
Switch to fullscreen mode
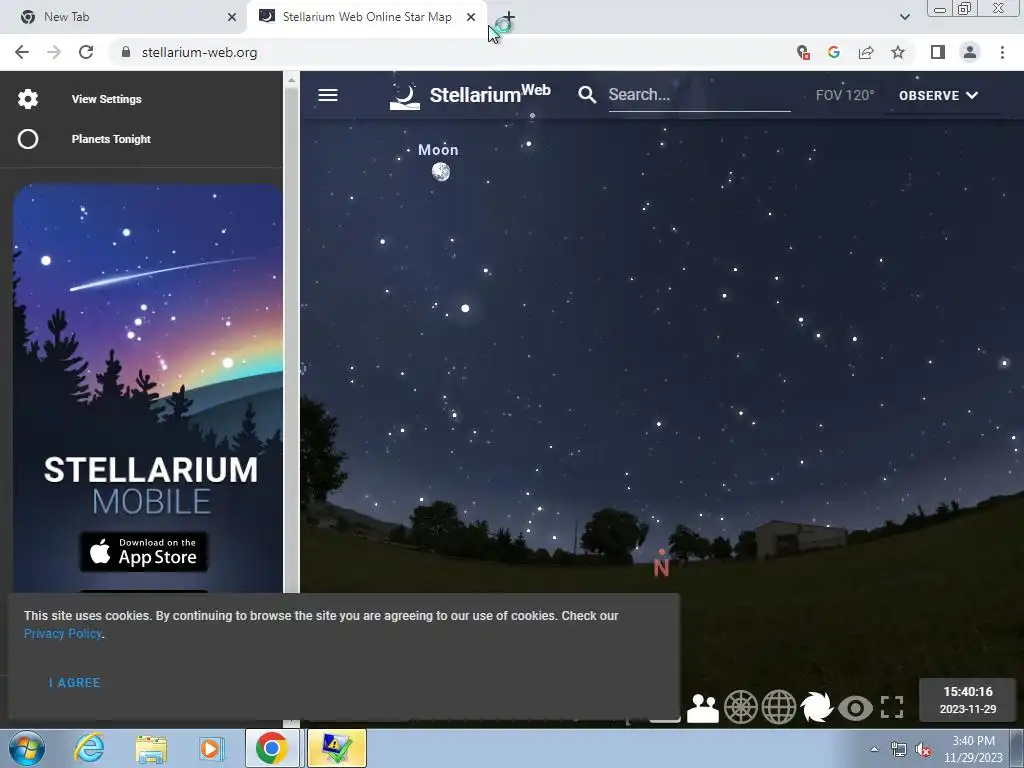tap(892, 707)
